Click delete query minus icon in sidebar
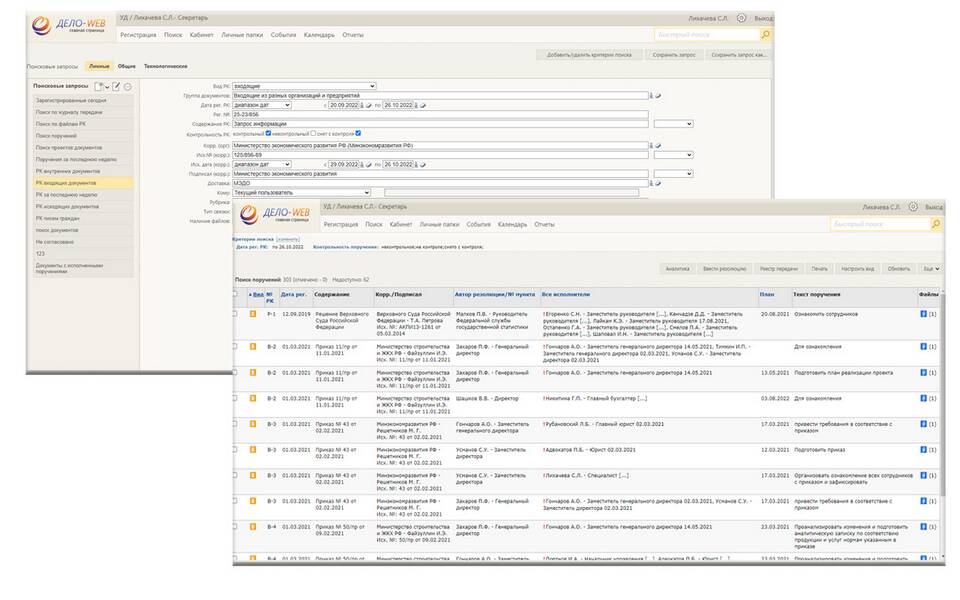960x600 pixels. [128, 87]
